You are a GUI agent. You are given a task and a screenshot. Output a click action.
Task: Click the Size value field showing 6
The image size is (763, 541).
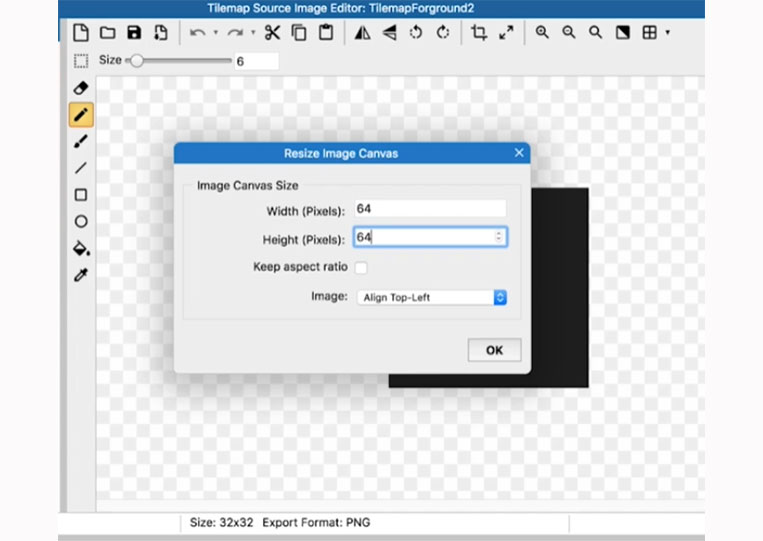click(x=256, y=61)
